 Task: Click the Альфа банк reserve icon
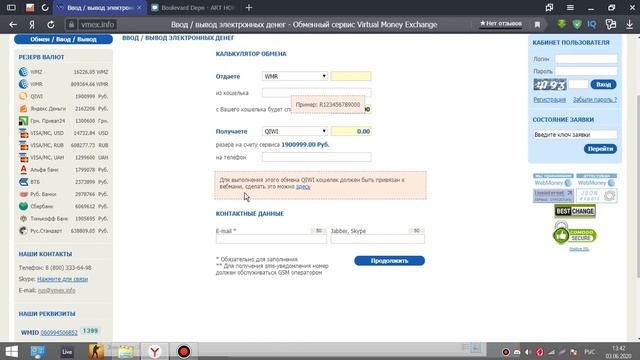[x=23, y=169]
